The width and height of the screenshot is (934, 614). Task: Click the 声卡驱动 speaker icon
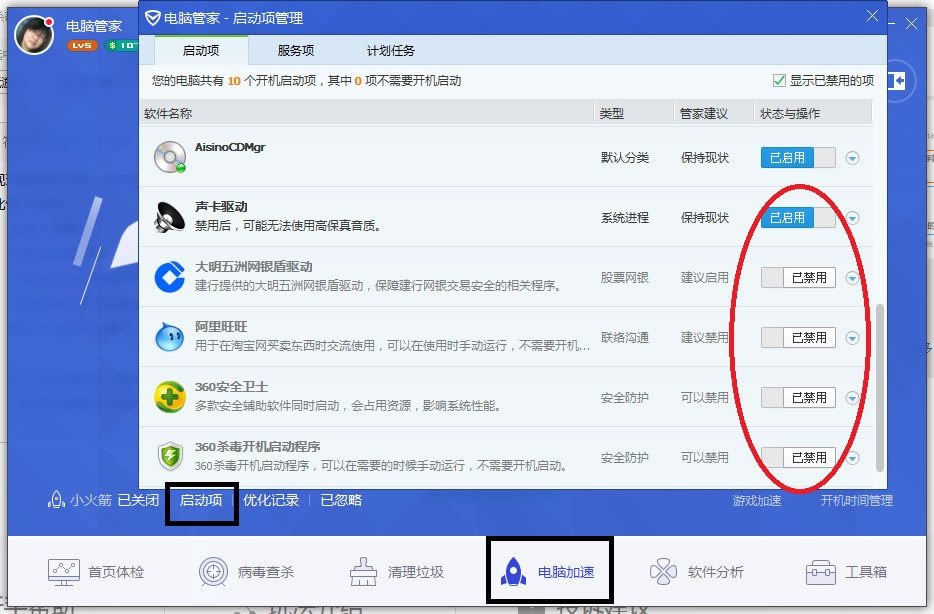pyautogui.click(x=170, y=217)
